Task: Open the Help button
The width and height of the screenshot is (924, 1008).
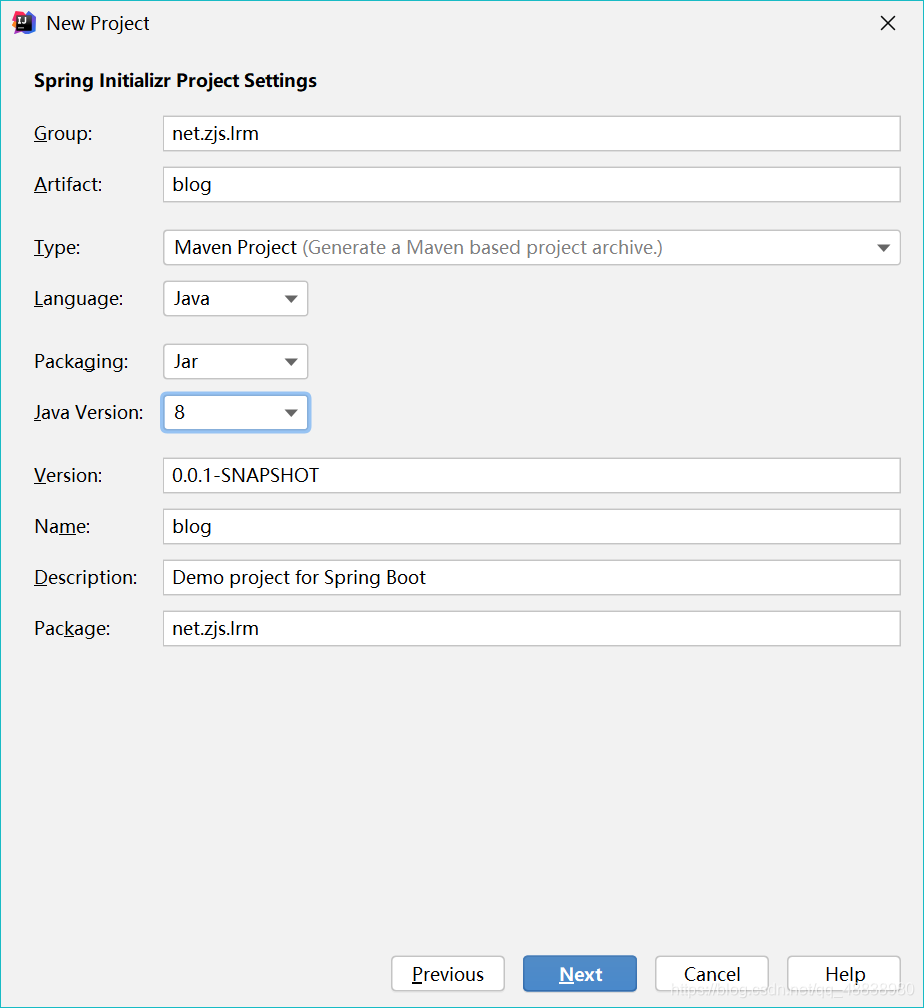Action: (844, 974)
